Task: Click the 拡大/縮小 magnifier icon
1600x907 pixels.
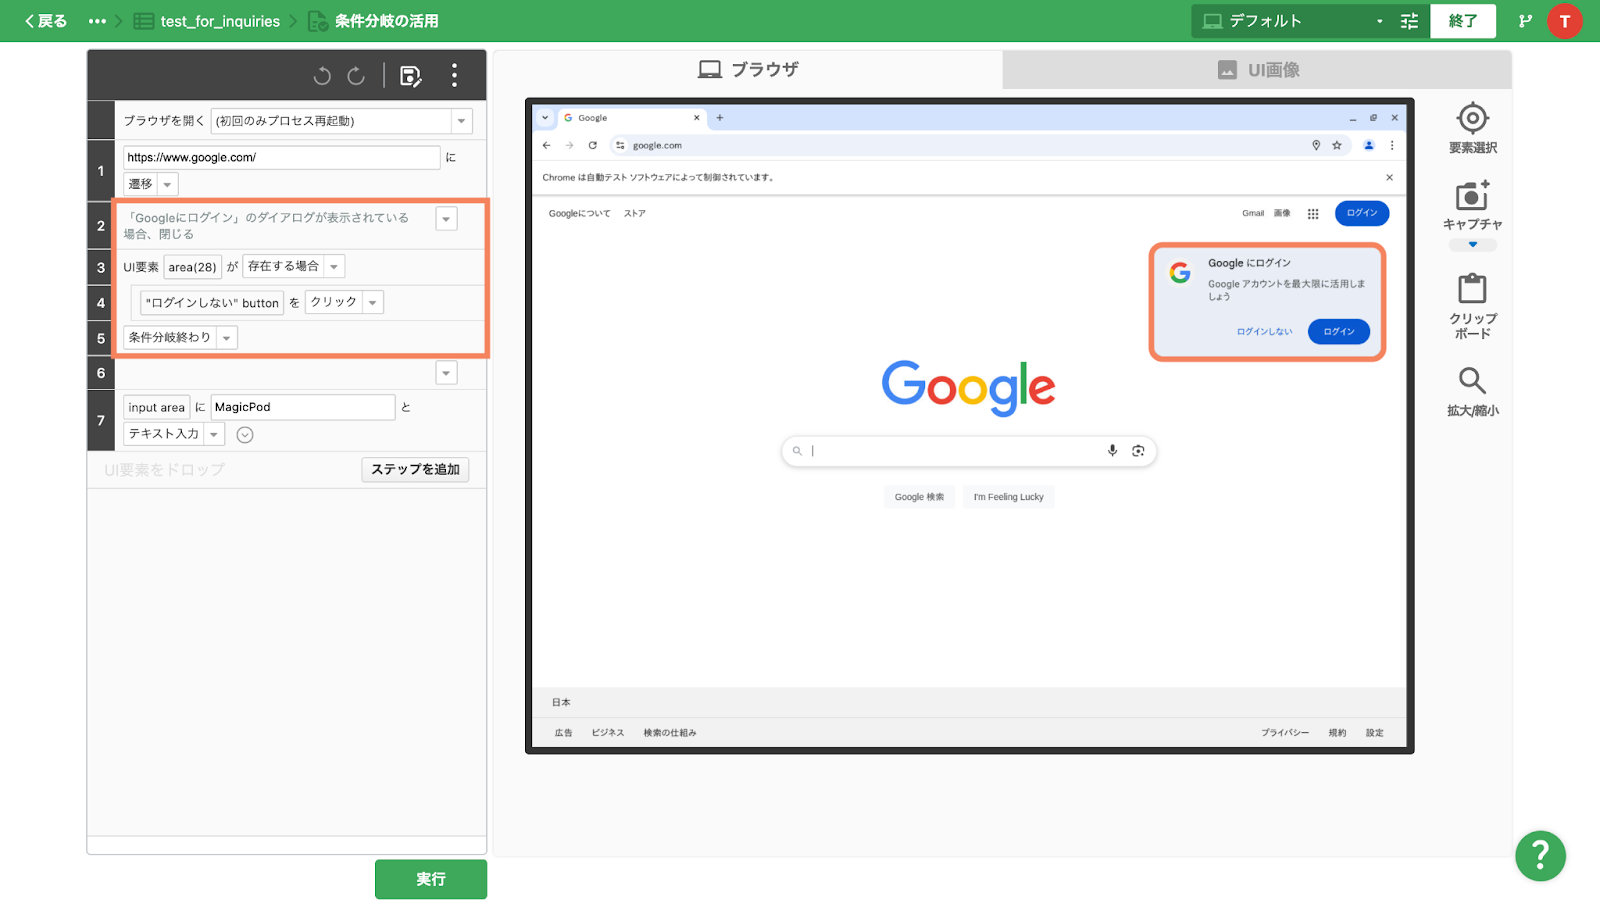Action: pos(1472,380)
